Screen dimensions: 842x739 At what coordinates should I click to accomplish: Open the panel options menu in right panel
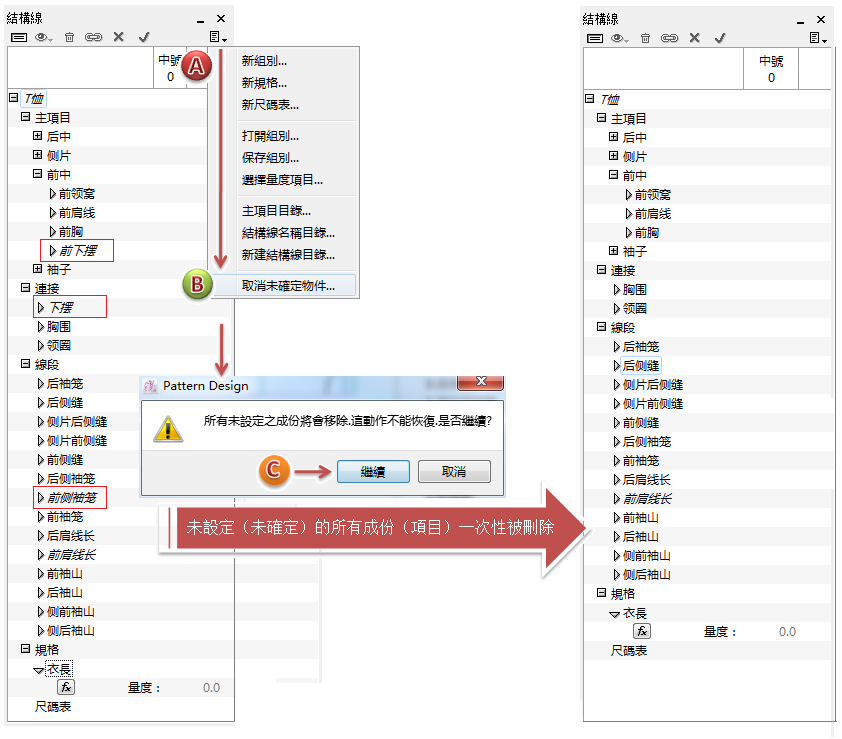pyautogui.click(x=818, y=38)
